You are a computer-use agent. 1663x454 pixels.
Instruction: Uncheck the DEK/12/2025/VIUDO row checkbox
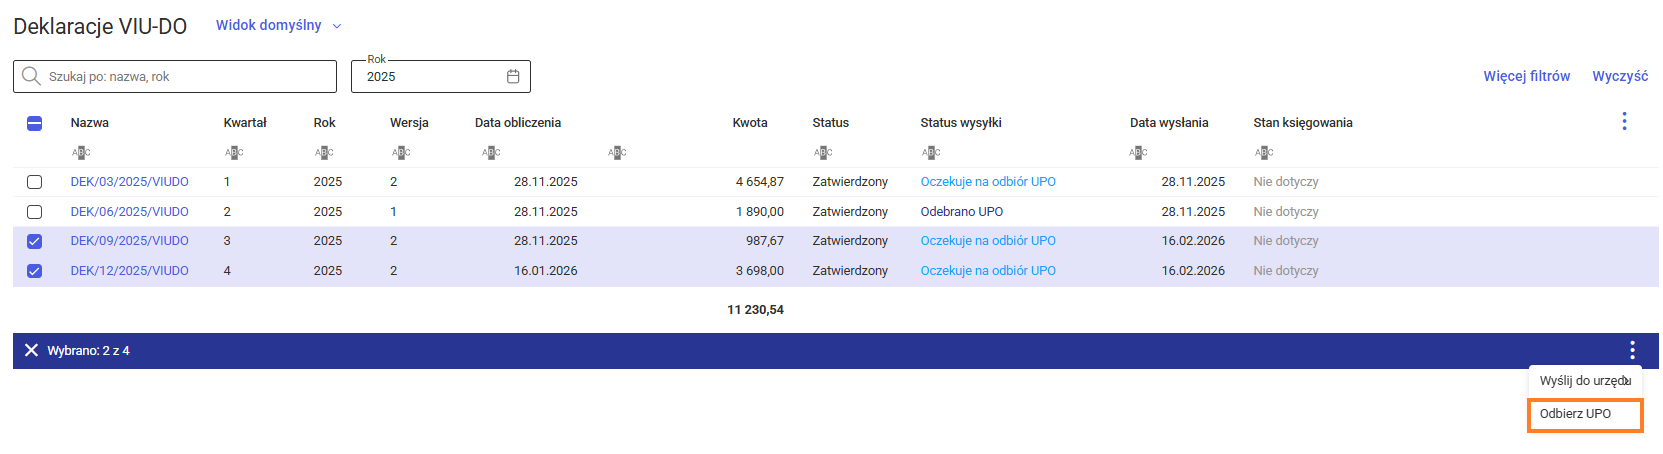click(x=34, y=271)
